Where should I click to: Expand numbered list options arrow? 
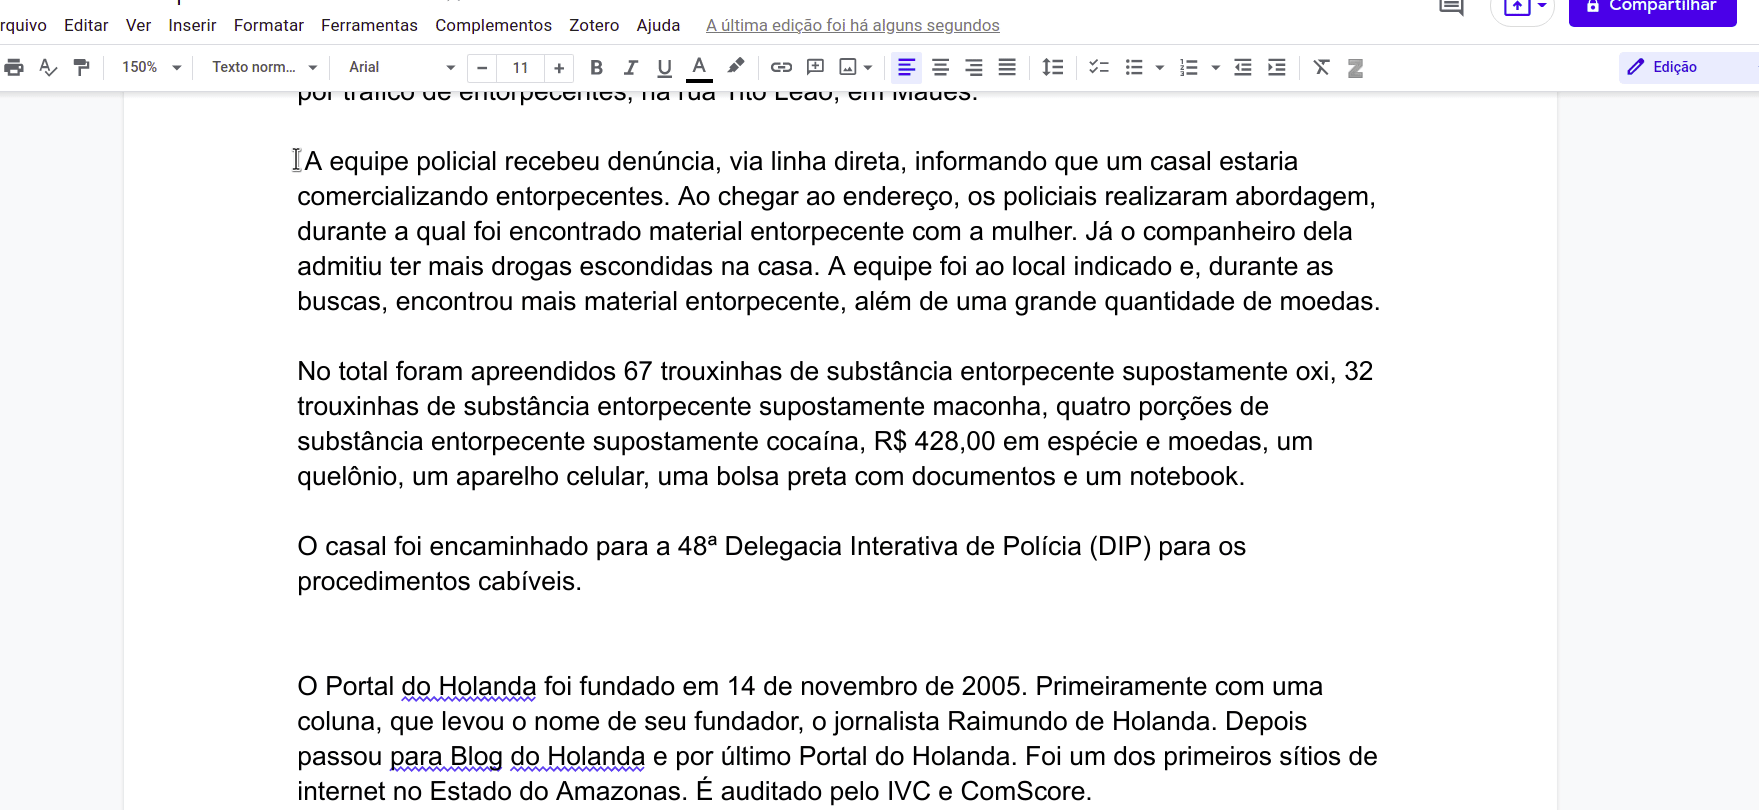click(x=1216, y=68)
